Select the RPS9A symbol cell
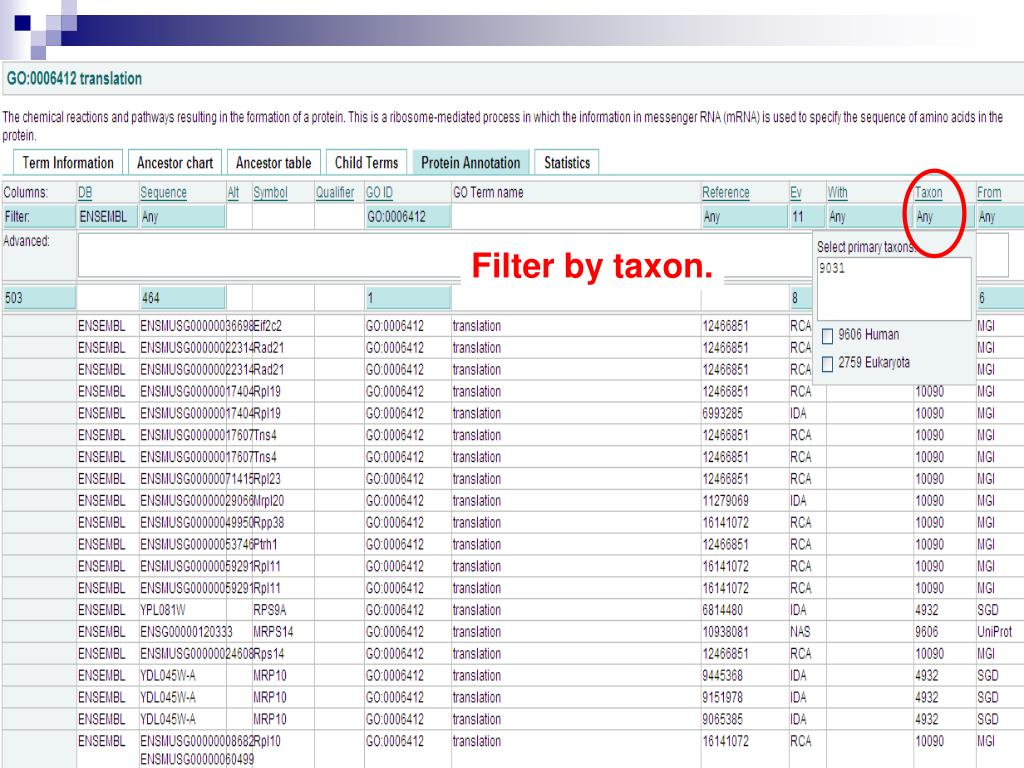Viewport: 1024px width, 768px height. tap(270, 610)
